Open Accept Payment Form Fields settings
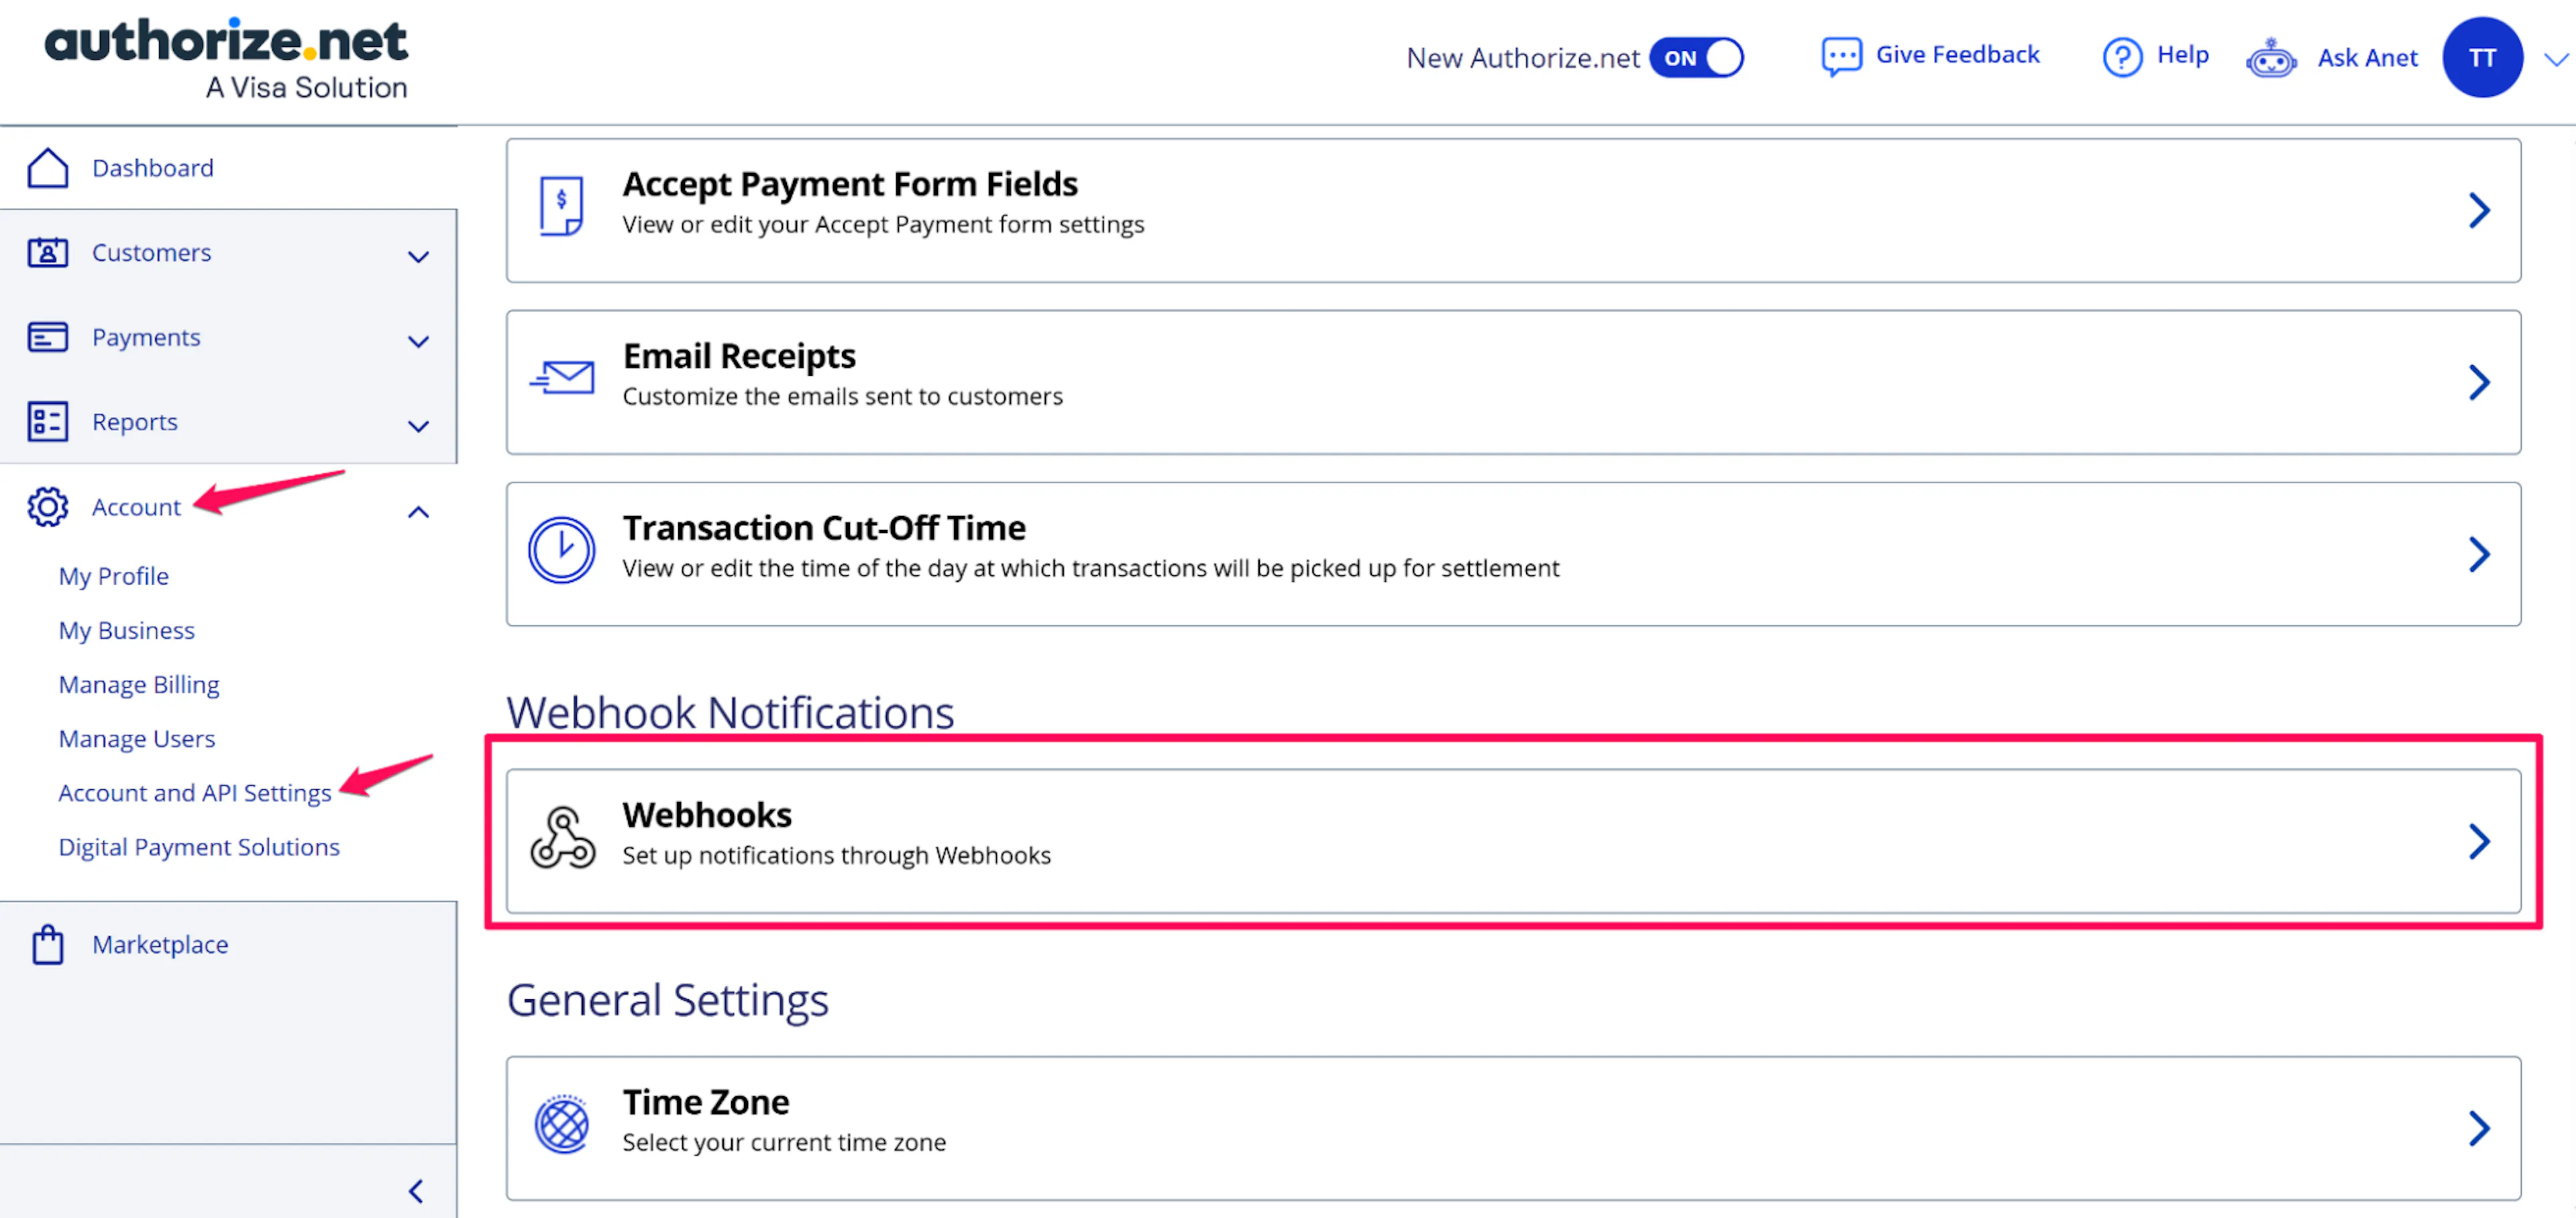The image size is (2576, 1218). click(x=1512, y=210)
